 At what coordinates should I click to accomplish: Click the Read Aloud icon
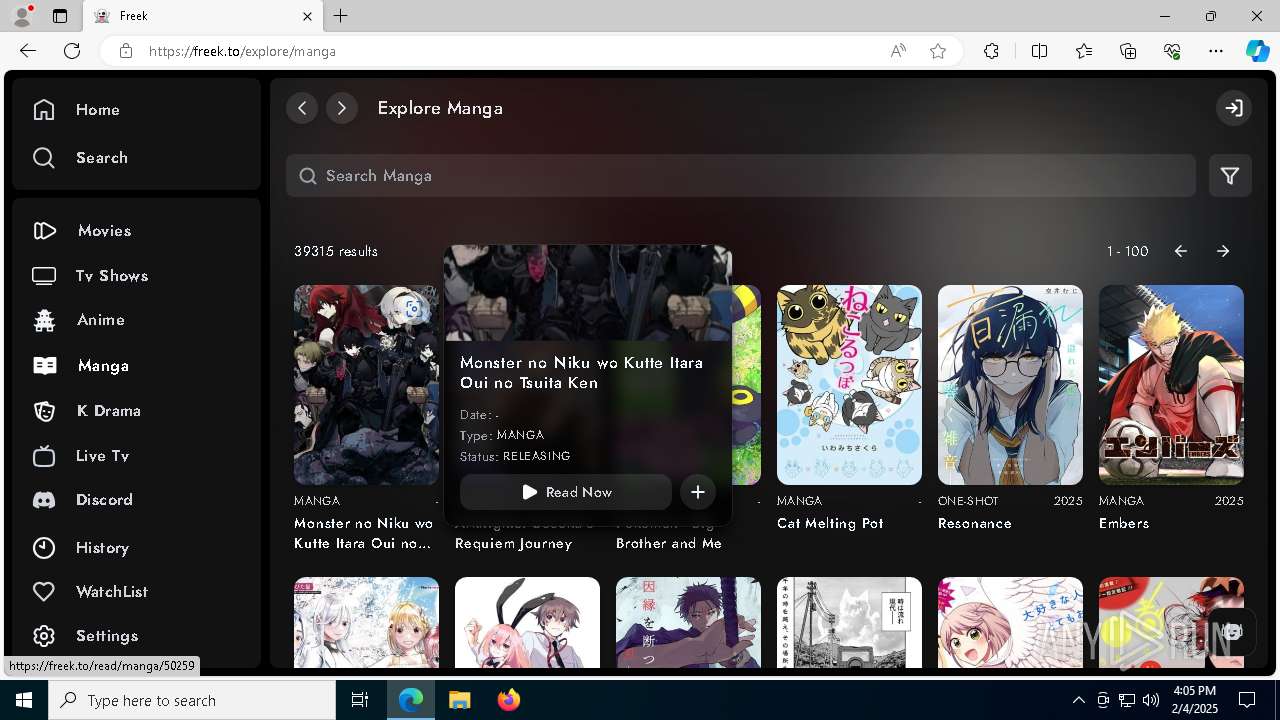click(898, 51)
